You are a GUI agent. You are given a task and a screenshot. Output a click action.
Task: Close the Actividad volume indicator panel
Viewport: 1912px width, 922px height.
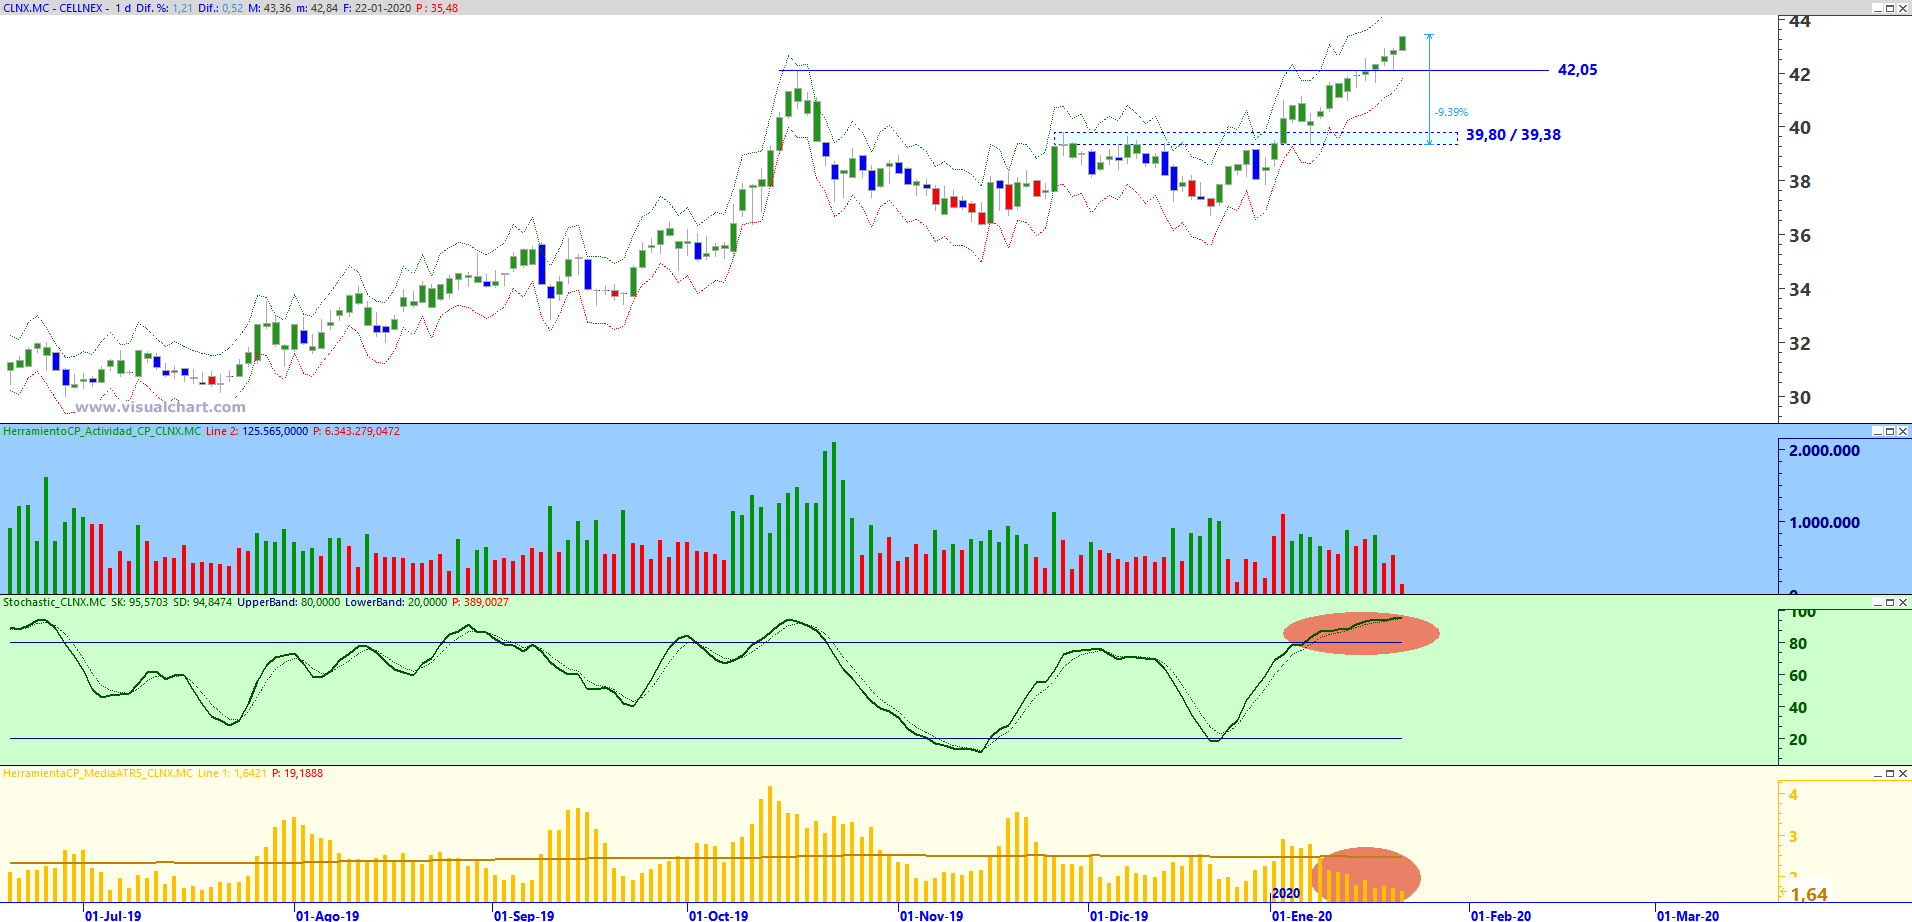coord(1903,431)
